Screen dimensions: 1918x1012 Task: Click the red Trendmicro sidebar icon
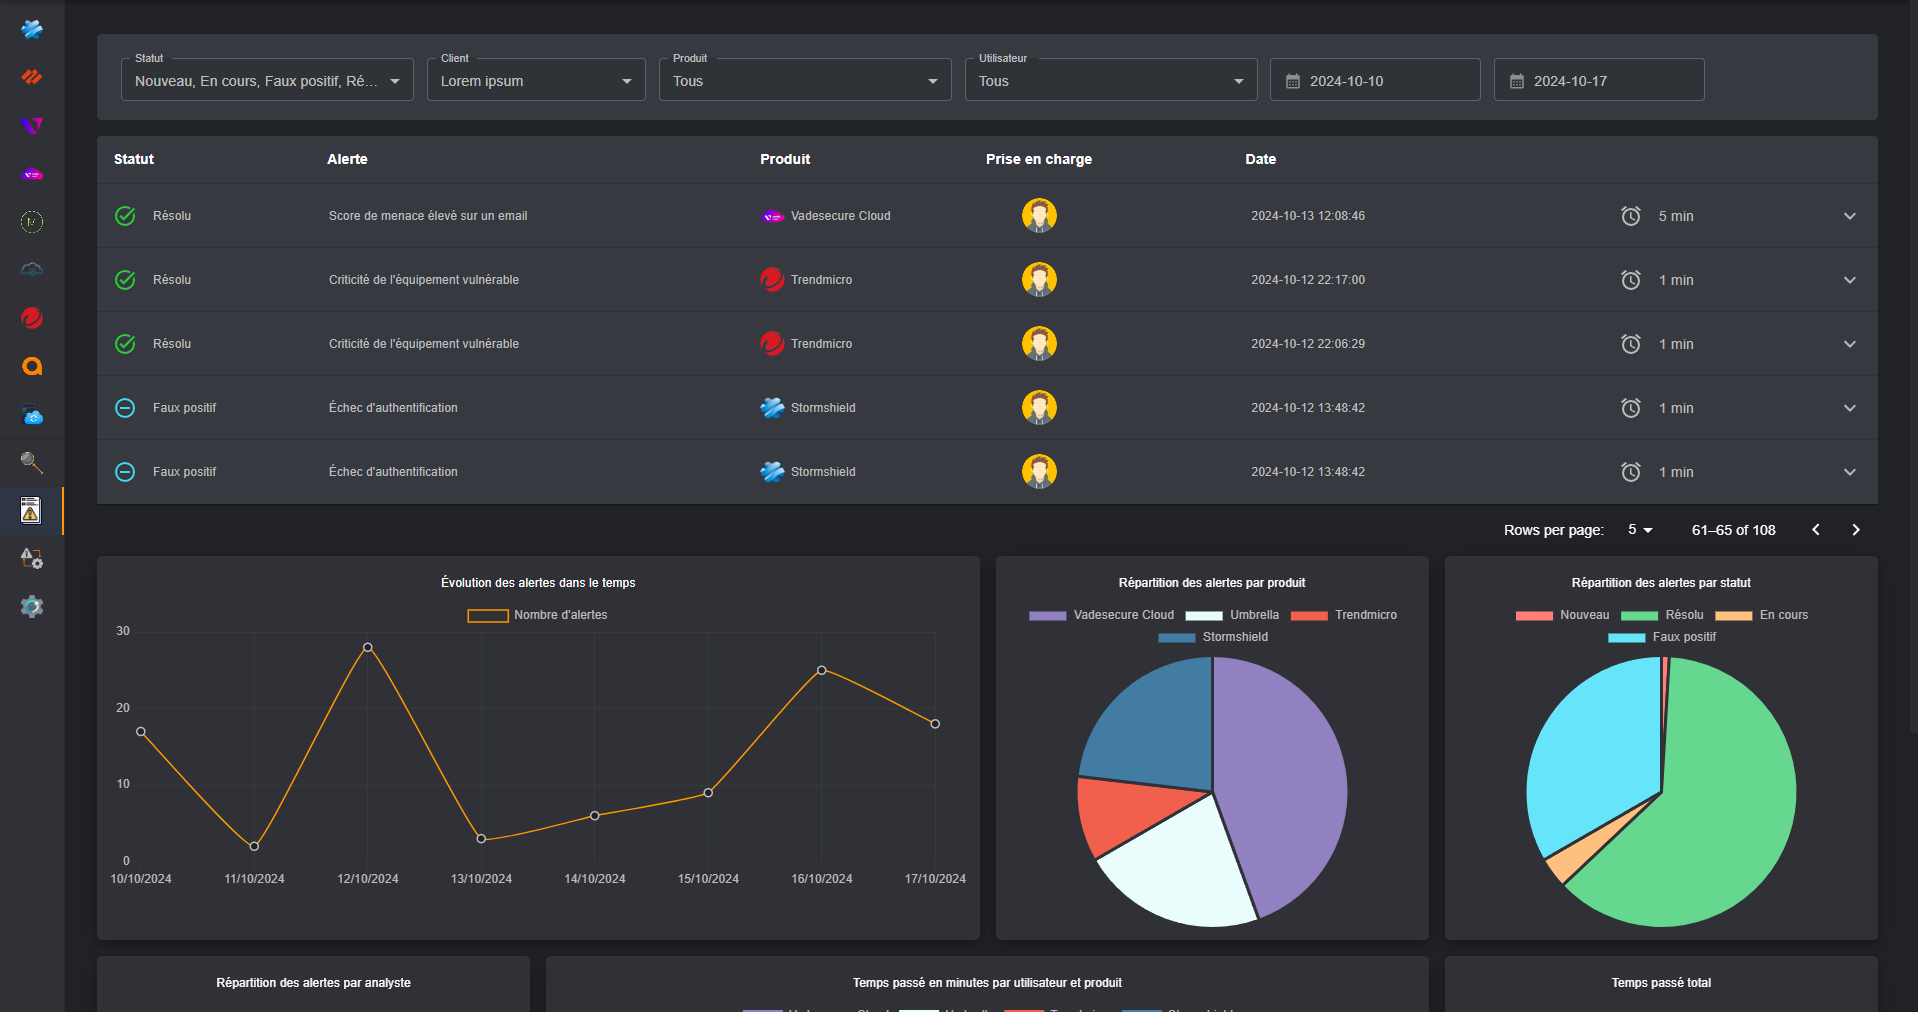point(32,318)
